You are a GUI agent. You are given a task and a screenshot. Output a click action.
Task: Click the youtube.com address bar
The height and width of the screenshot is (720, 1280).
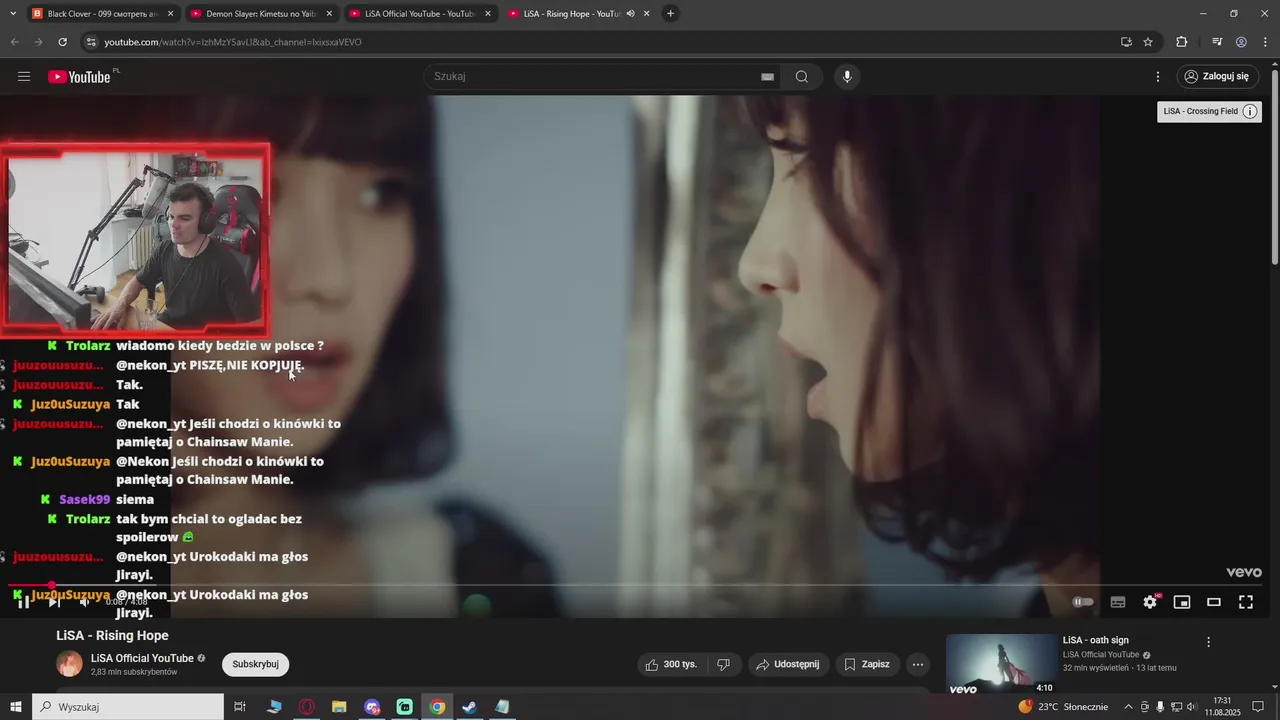click(x=600, y=42)
